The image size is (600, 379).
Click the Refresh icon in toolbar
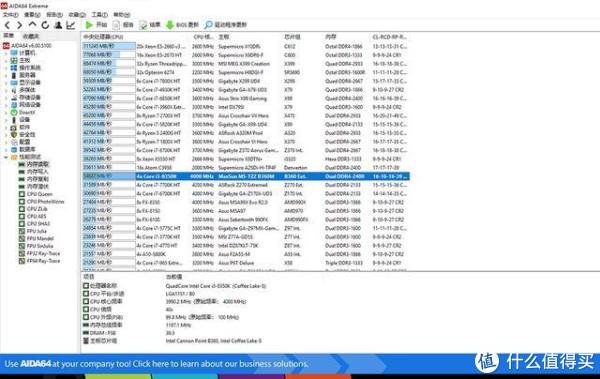[x=45, y=25]
